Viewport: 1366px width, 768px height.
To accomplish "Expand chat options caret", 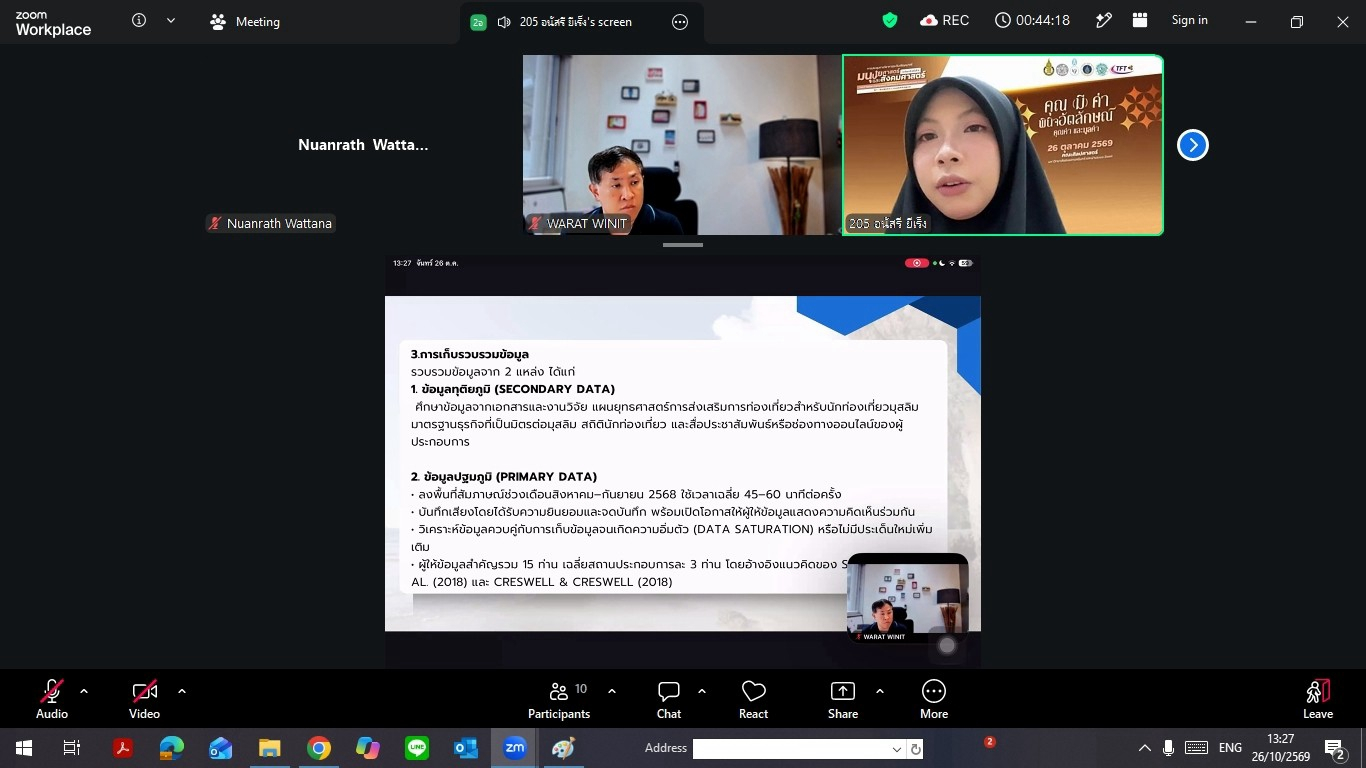I will click(702, 691).
